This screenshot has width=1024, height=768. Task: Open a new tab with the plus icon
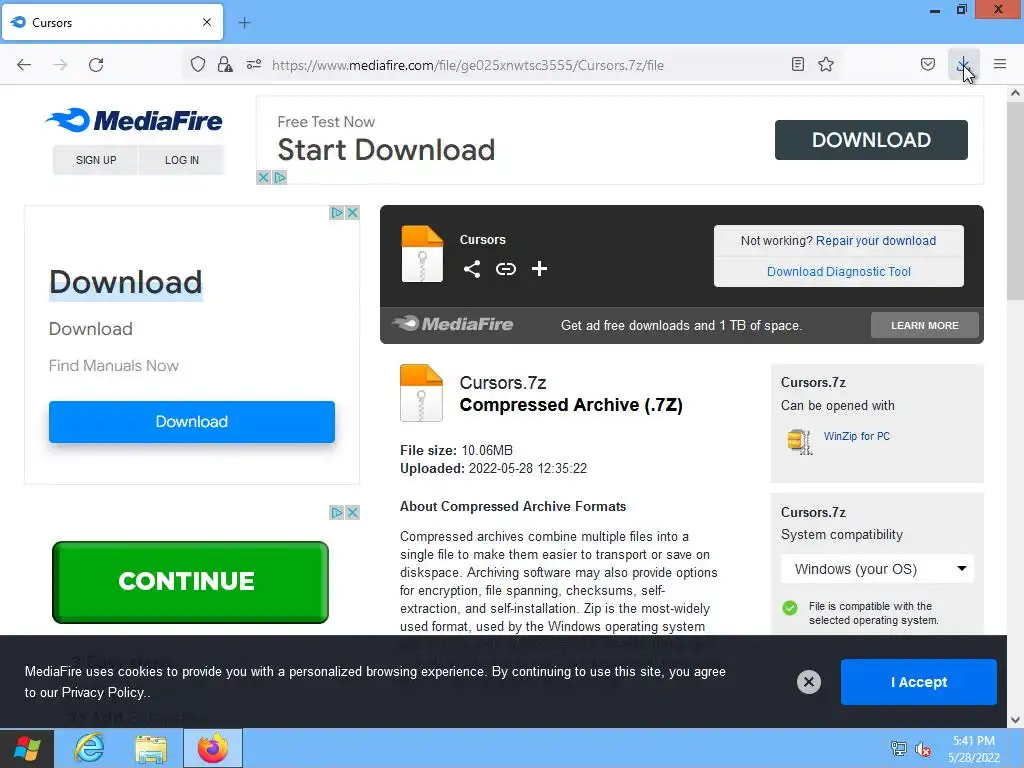point(244,23)
